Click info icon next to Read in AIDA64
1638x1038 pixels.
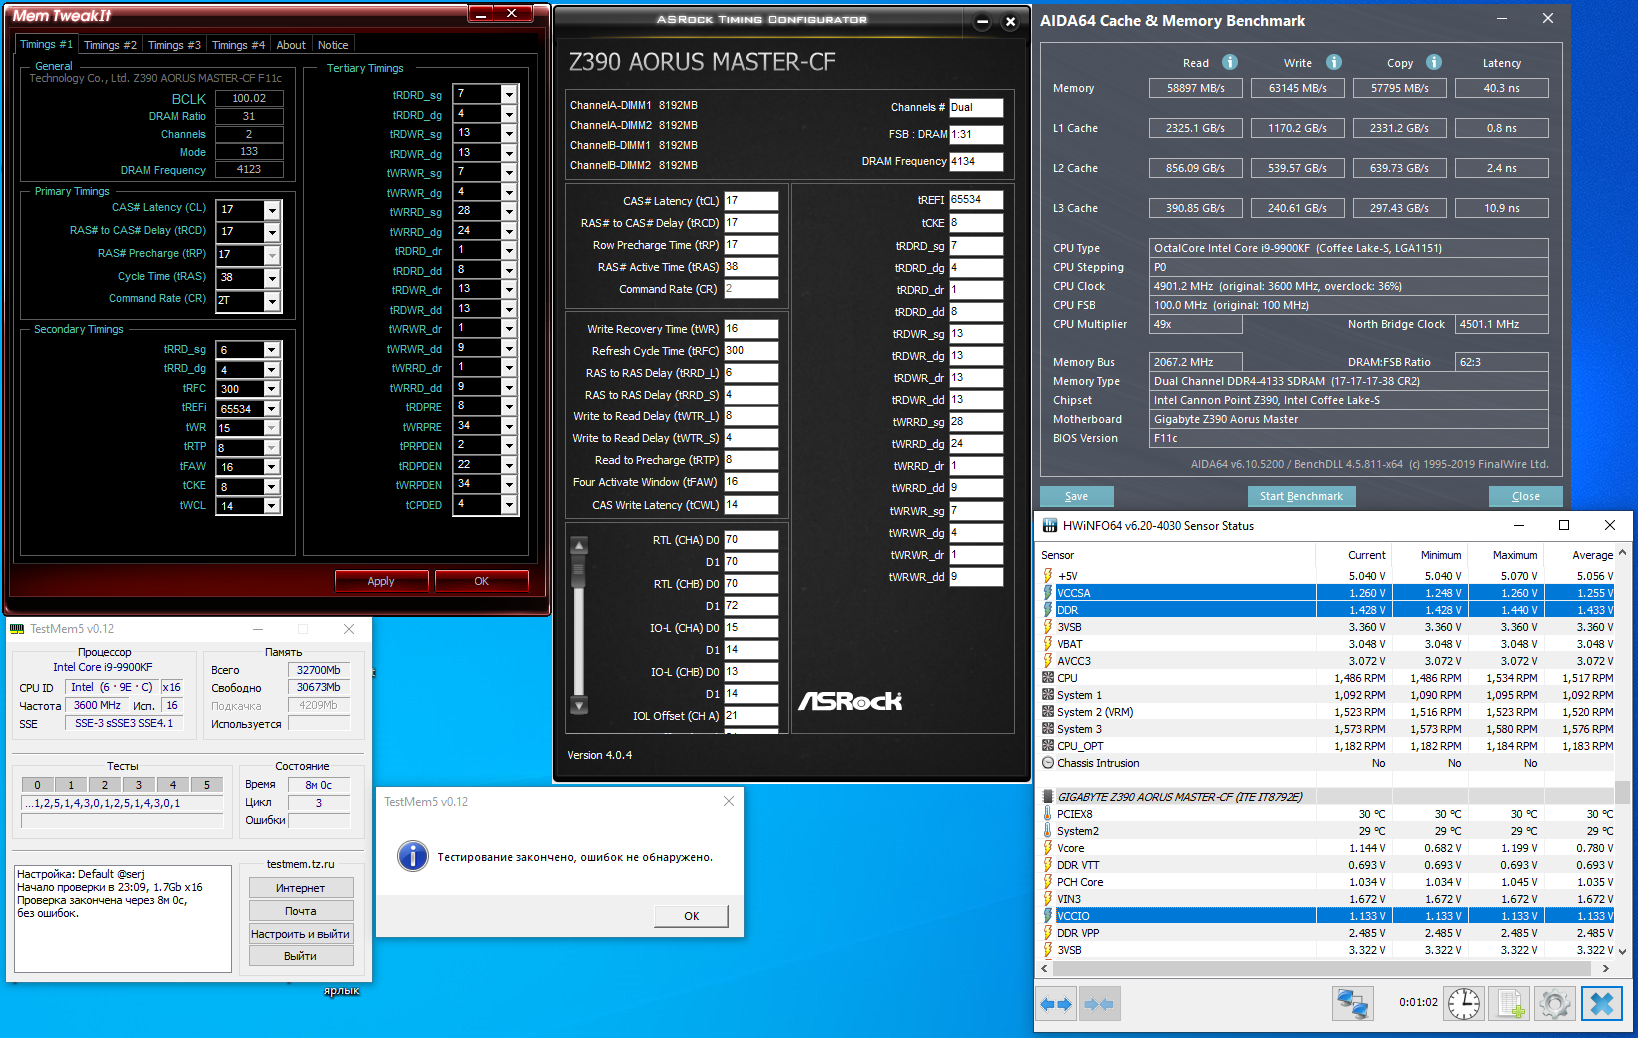tap(1230, 62)
